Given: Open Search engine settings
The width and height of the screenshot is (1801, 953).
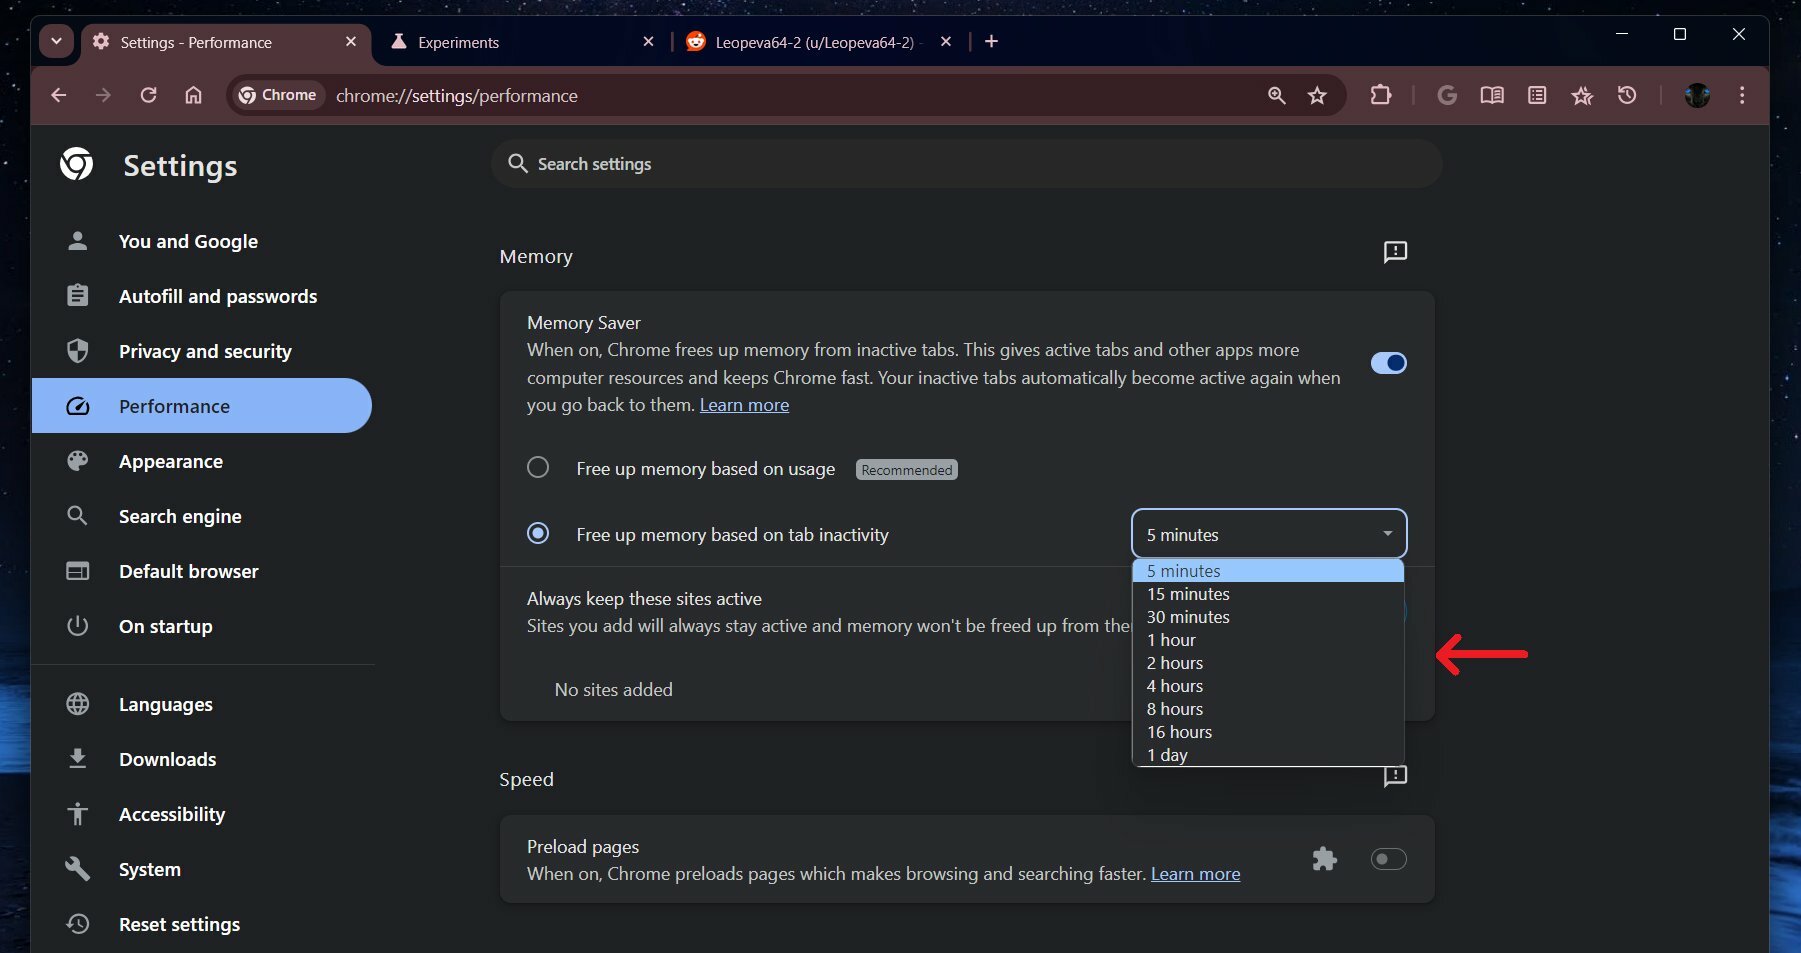Looking at the screenshot, I should (x=202, y=516).
